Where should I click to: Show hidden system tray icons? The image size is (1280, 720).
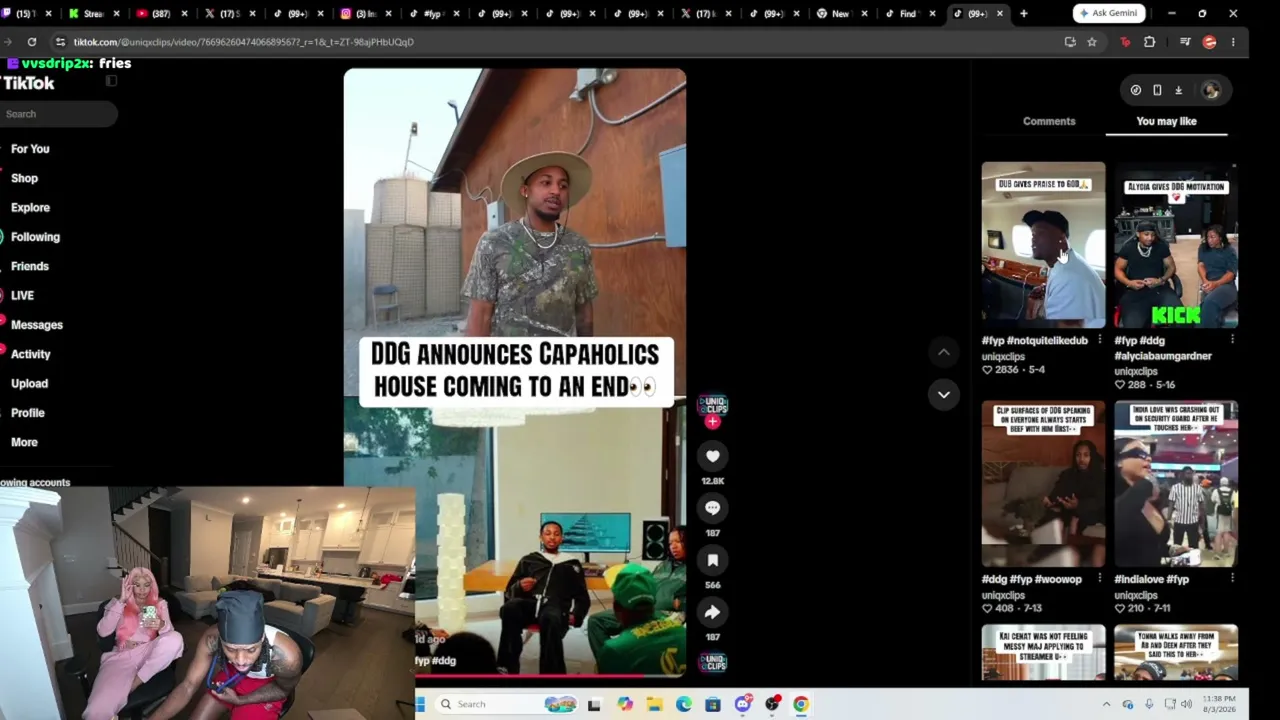click(1106, 704)
